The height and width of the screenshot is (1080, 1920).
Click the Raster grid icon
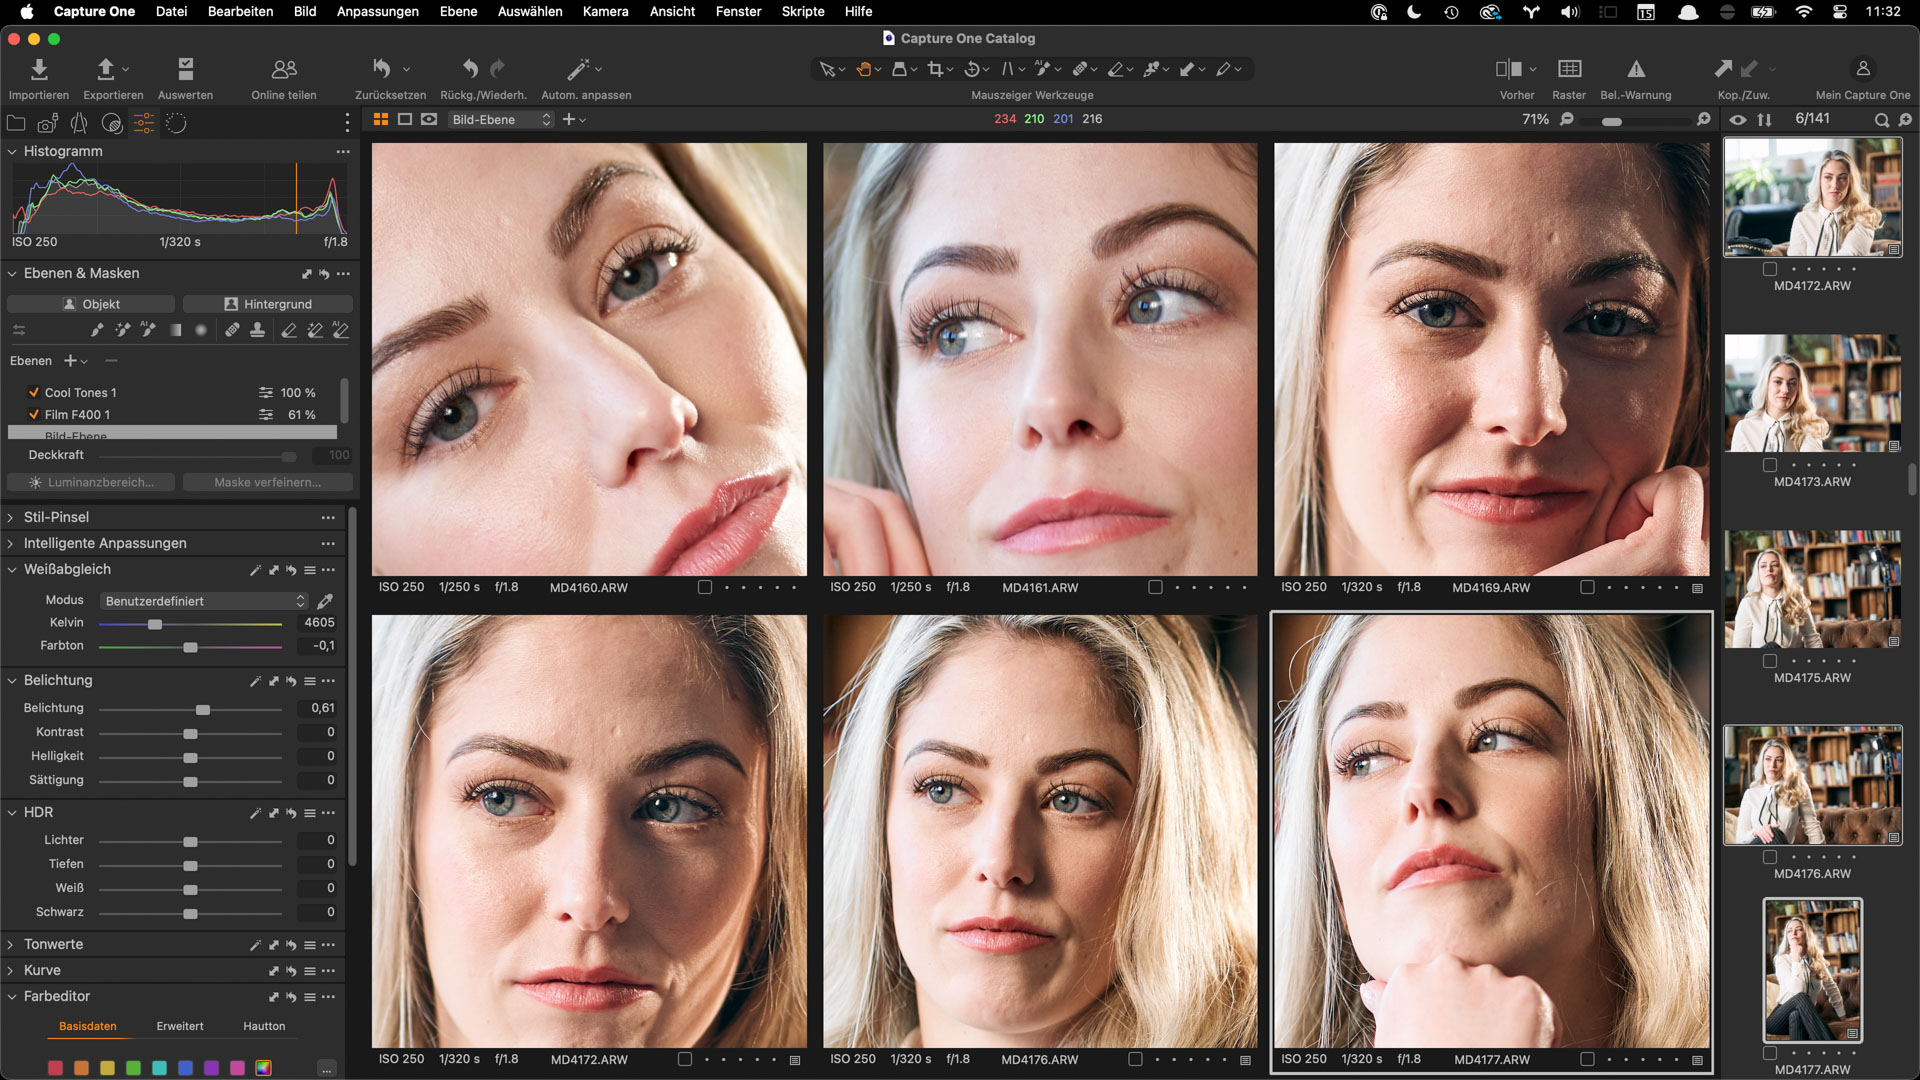click(1569, 69)
